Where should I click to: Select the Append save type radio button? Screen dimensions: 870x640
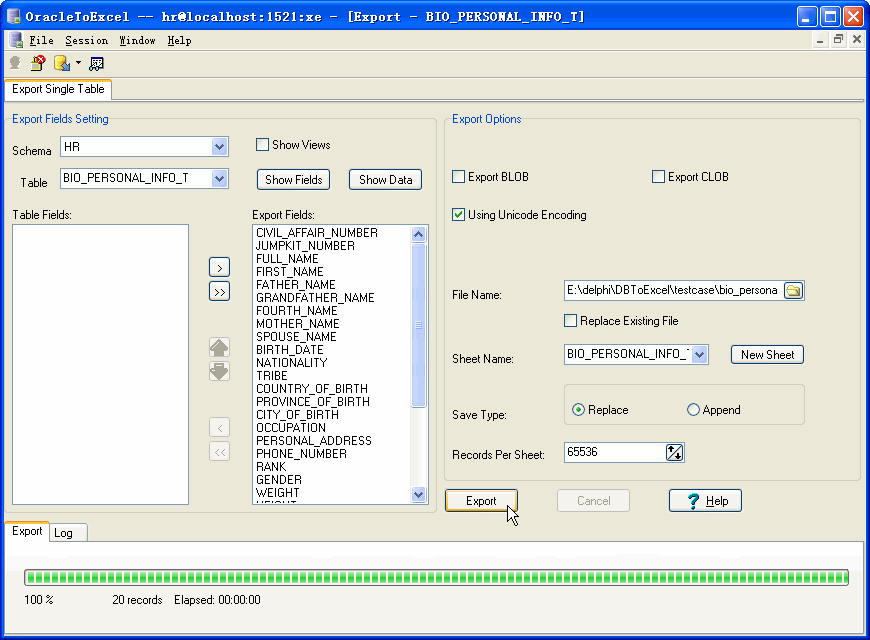pos(693,410)
